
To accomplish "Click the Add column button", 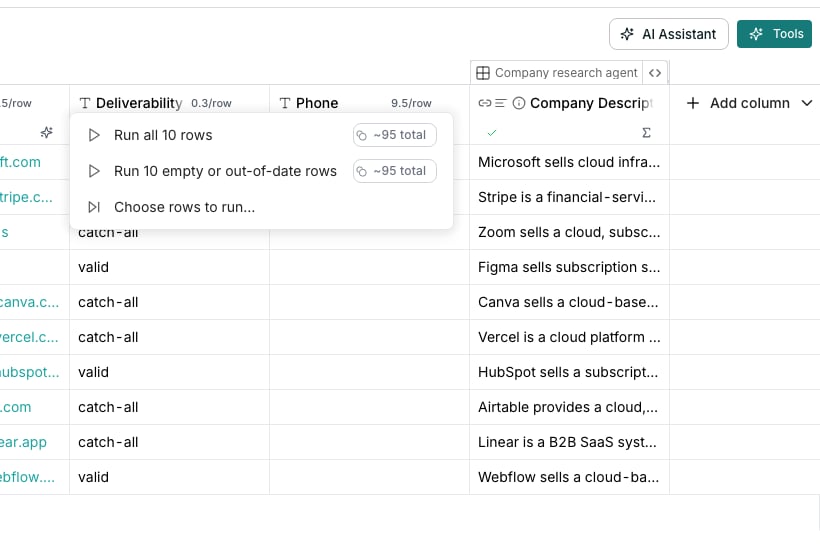I will [749, 103].
